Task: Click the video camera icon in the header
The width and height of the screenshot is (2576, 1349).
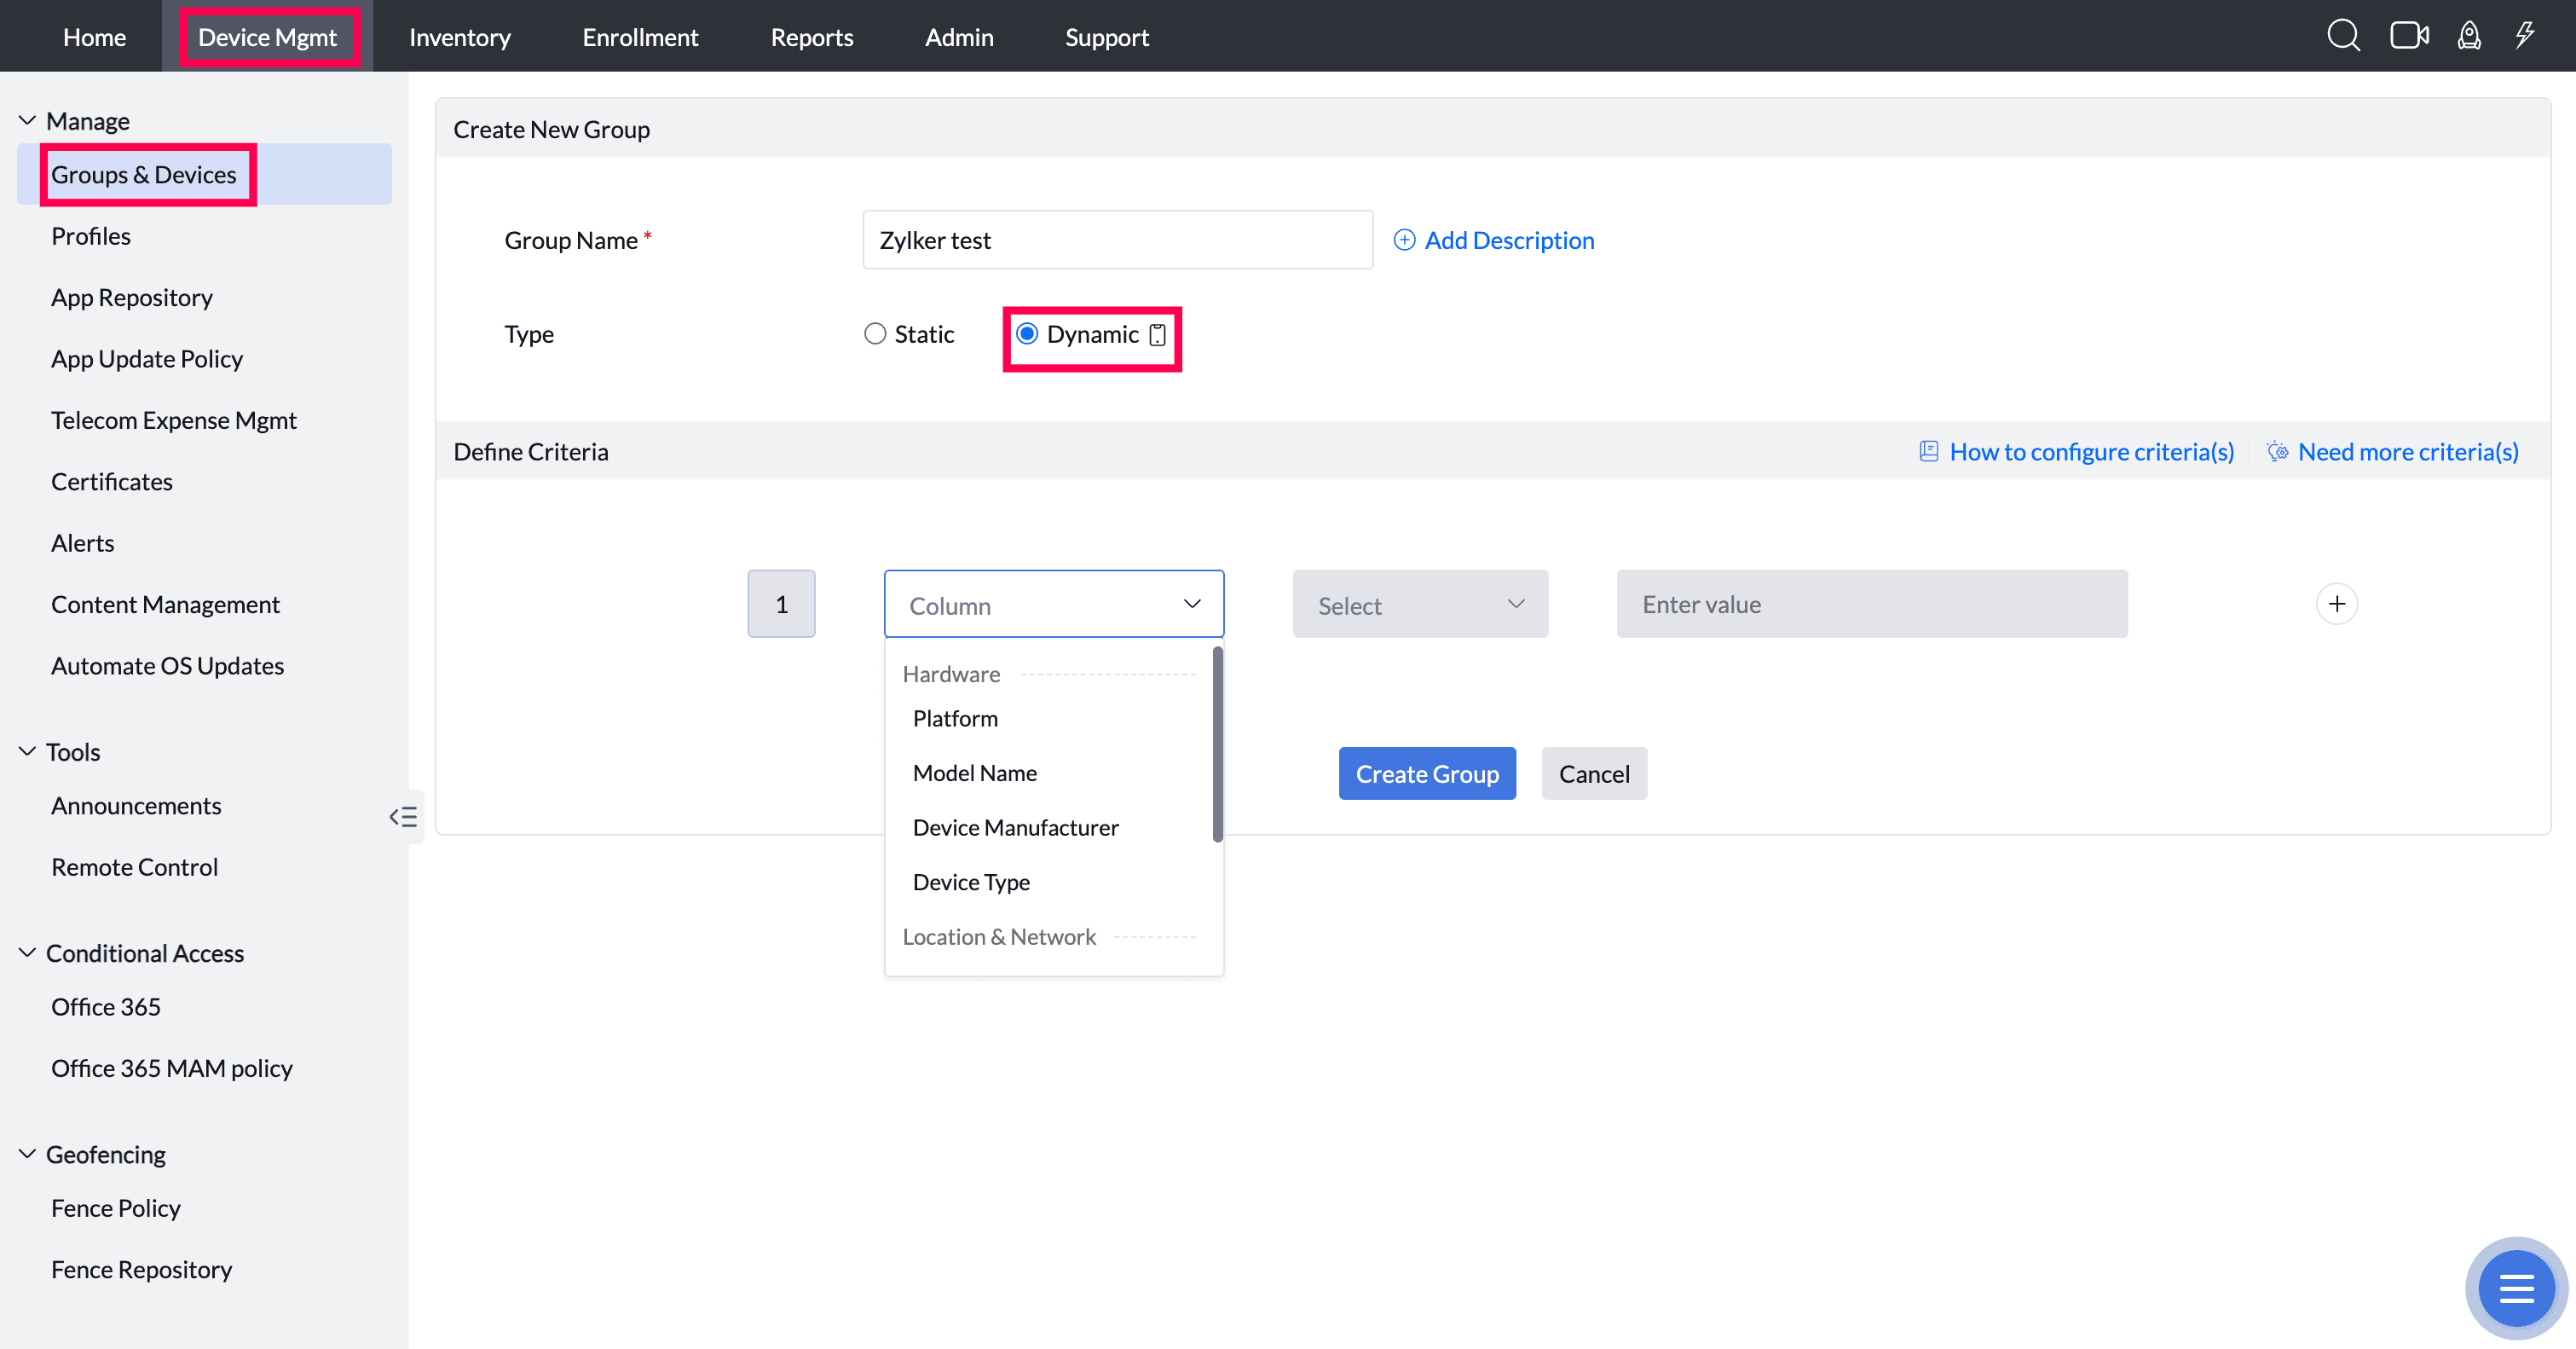Action: pos(2410,35)
